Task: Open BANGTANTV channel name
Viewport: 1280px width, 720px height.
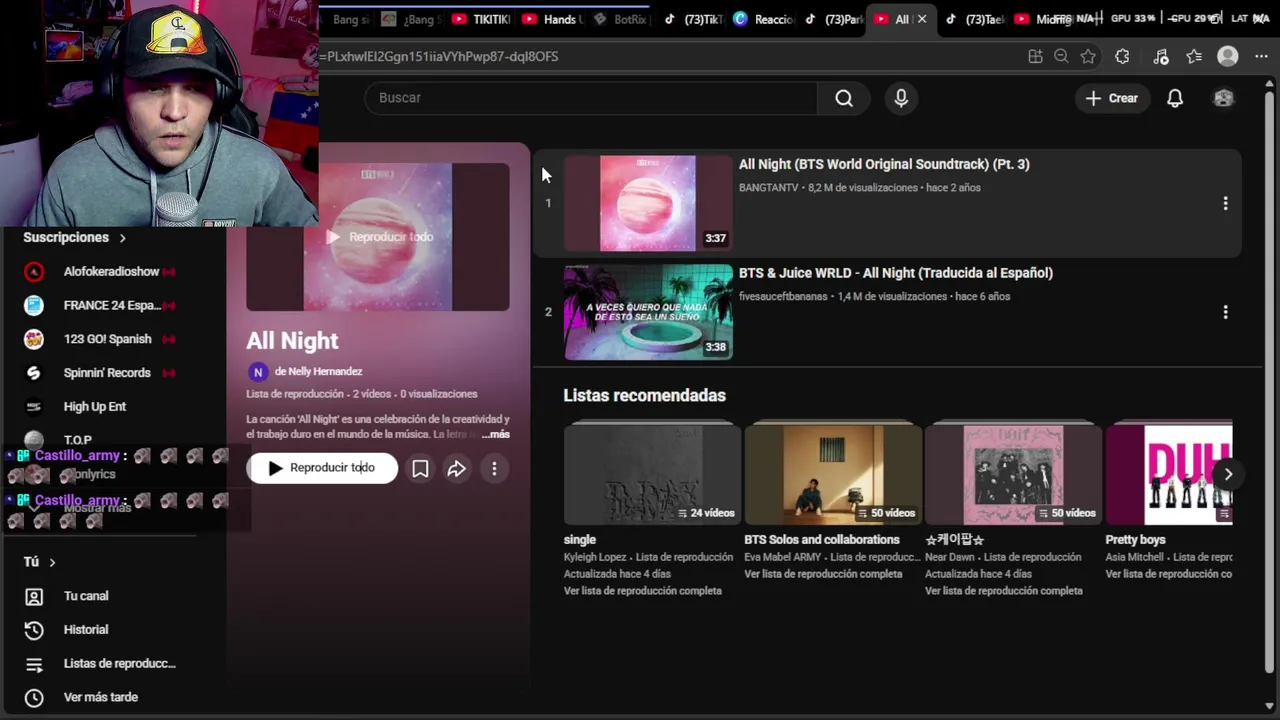Action: coord(769,188)
